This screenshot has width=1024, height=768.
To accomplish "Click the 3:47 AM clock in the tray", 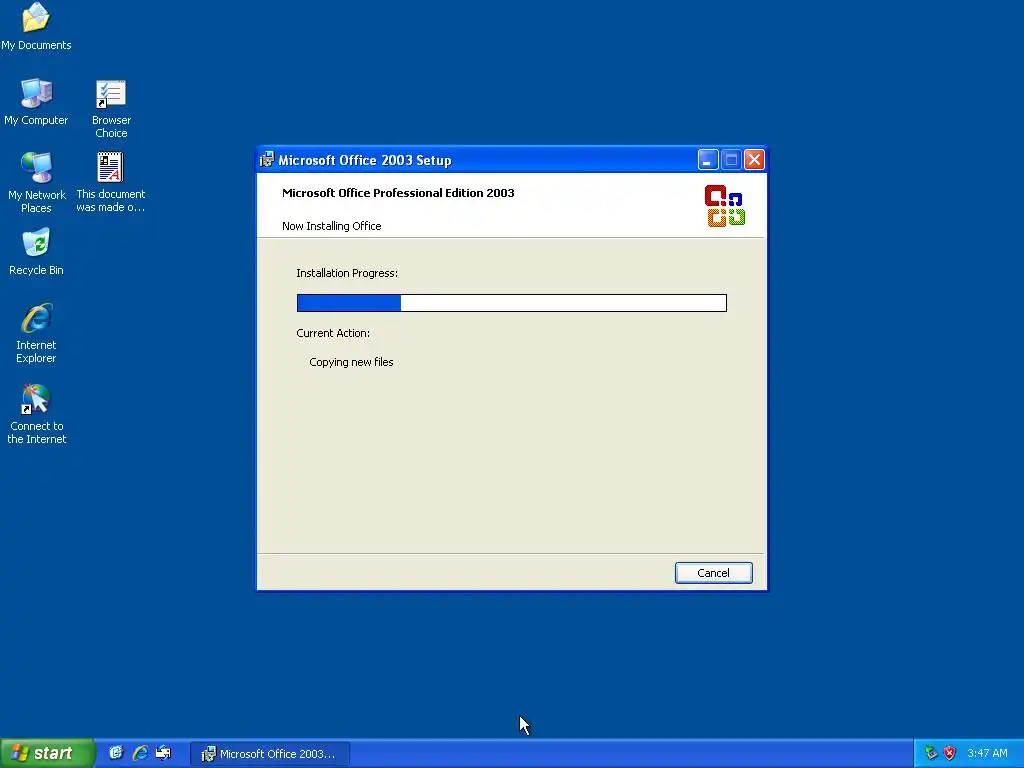I will 987,753.
